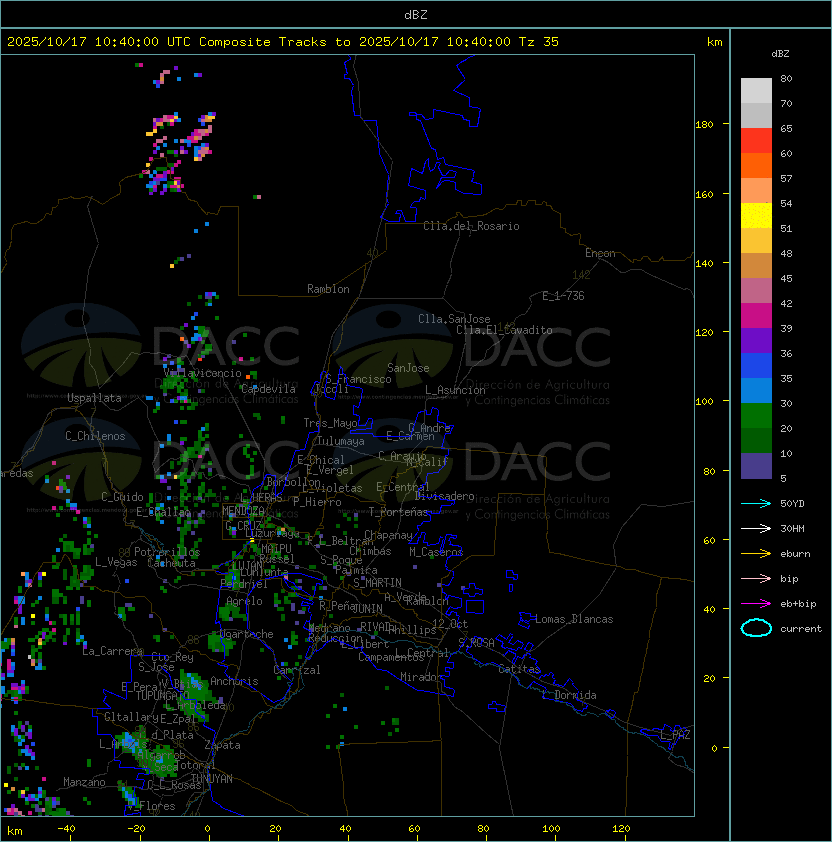
Task: Pick the magenta legend color swatch
Action: coord(756,316)
